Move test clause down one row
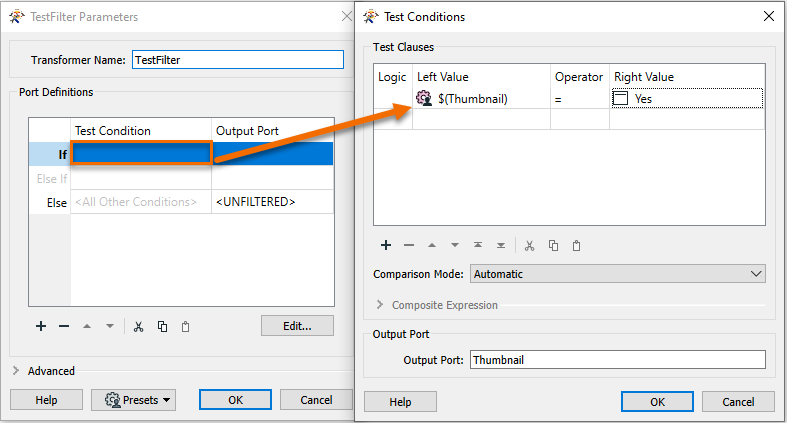The image size is (787, 423). [455, 245]
